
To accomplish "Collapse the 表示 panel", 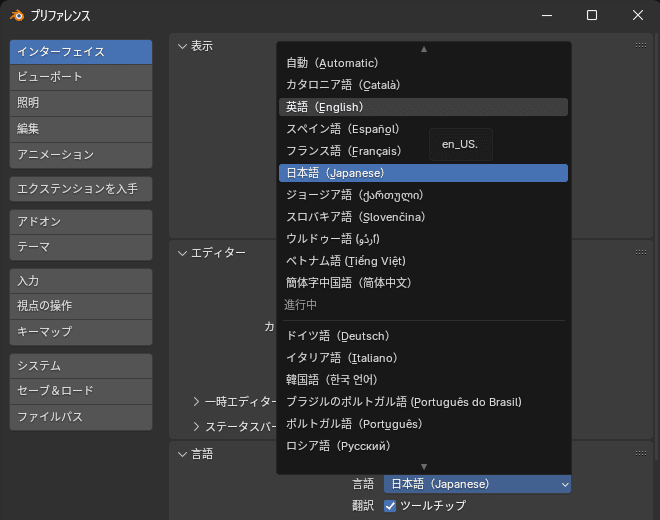I will point(182,46).
